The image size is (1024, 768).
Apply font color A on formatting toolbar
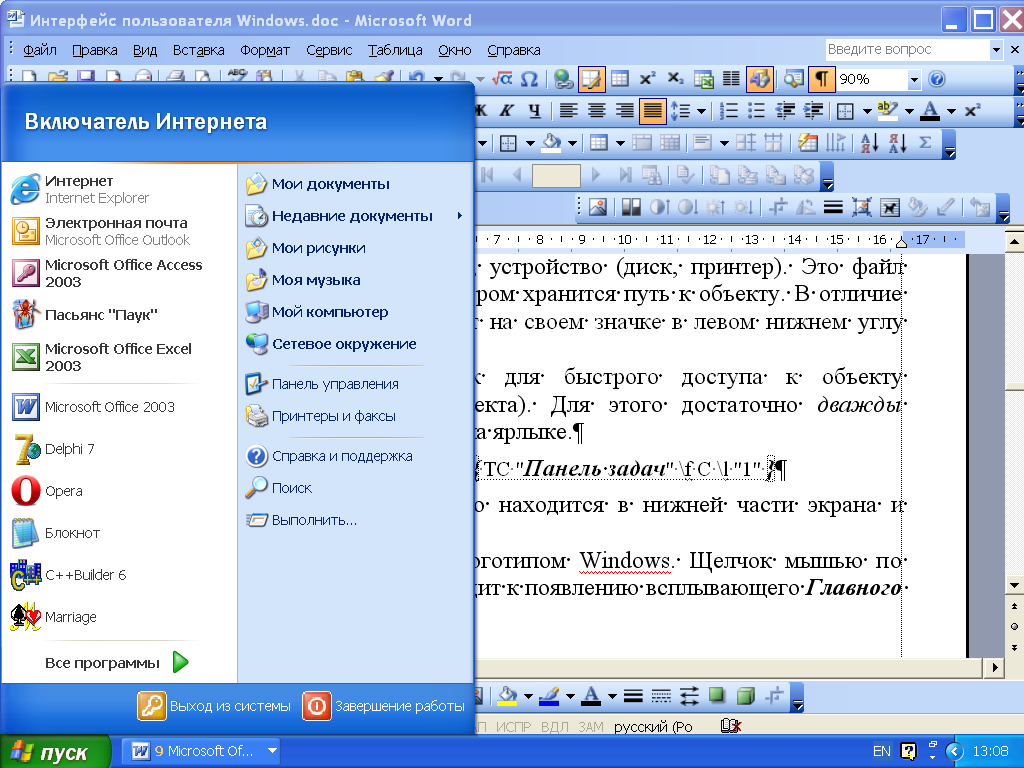coord(930,111)
